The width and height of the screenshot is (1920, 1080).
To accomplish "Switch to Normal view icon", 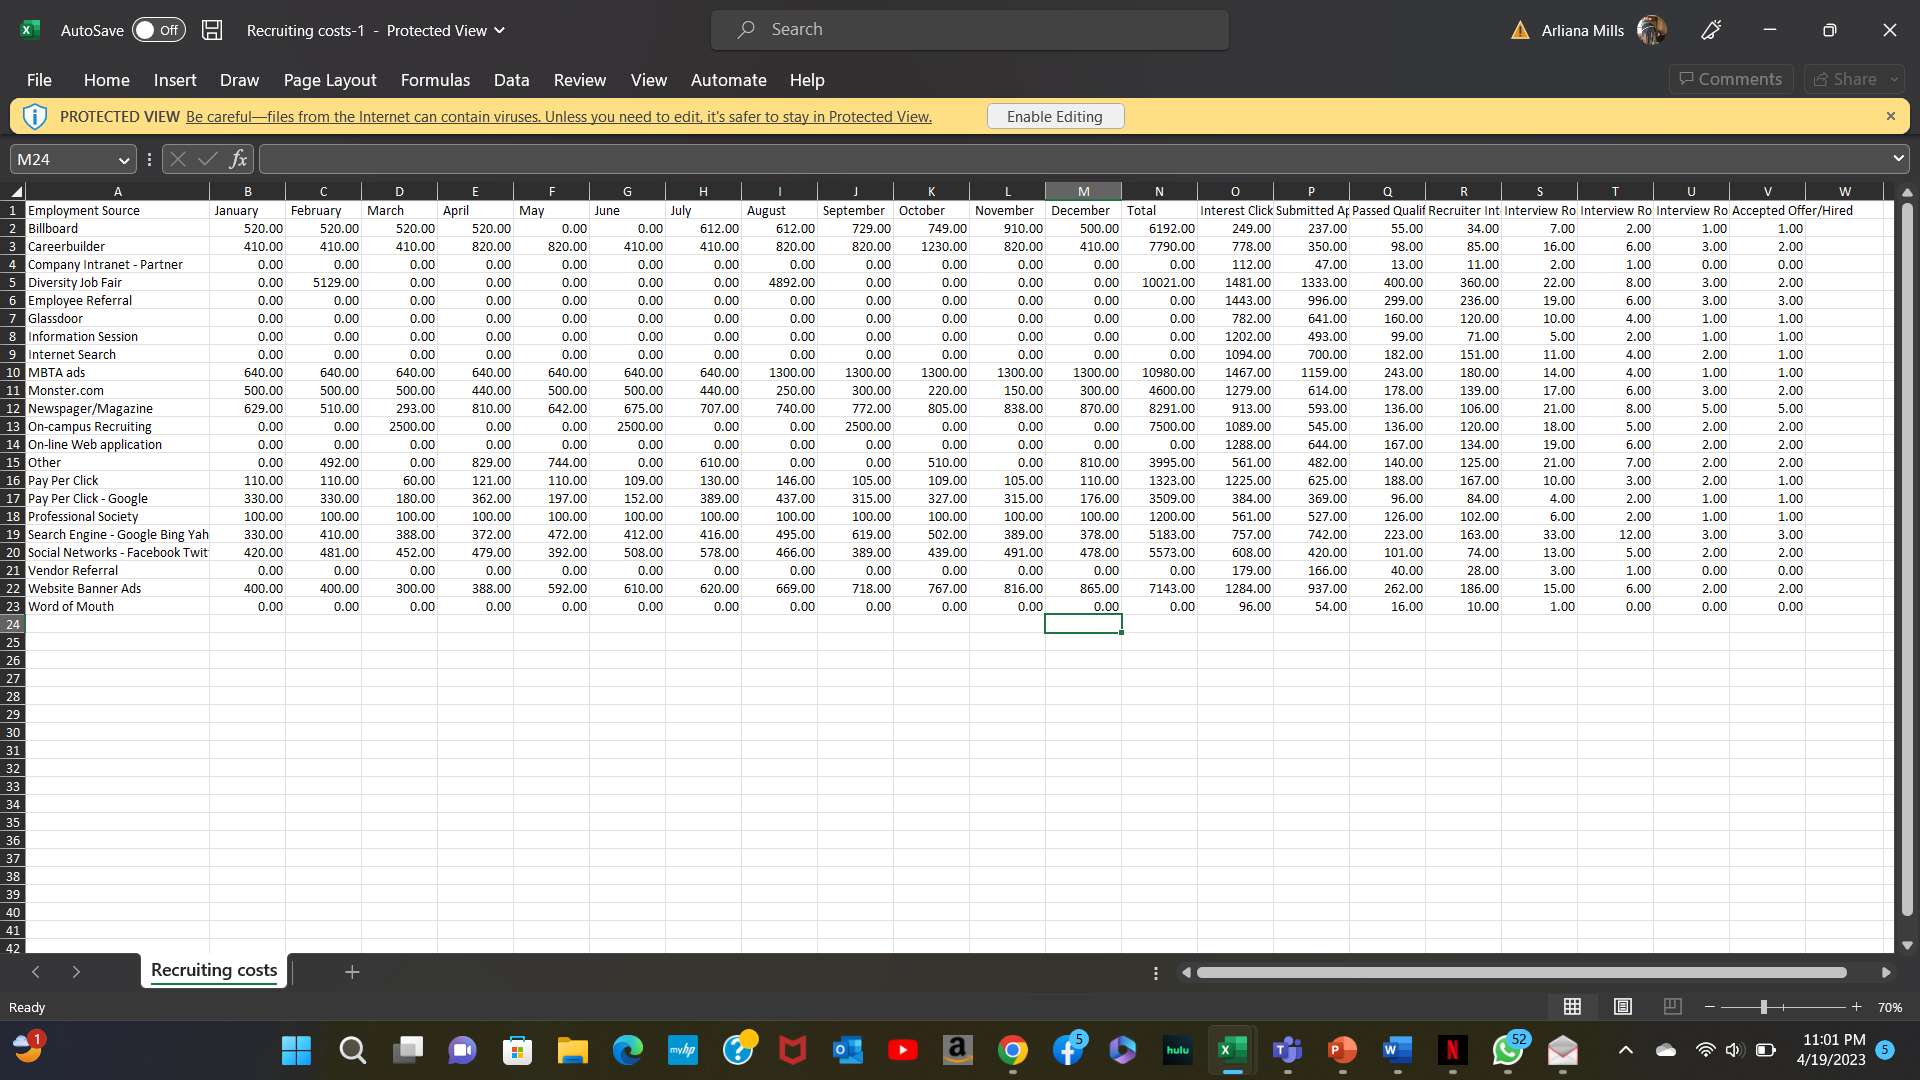I will tap(1572, 1006).
